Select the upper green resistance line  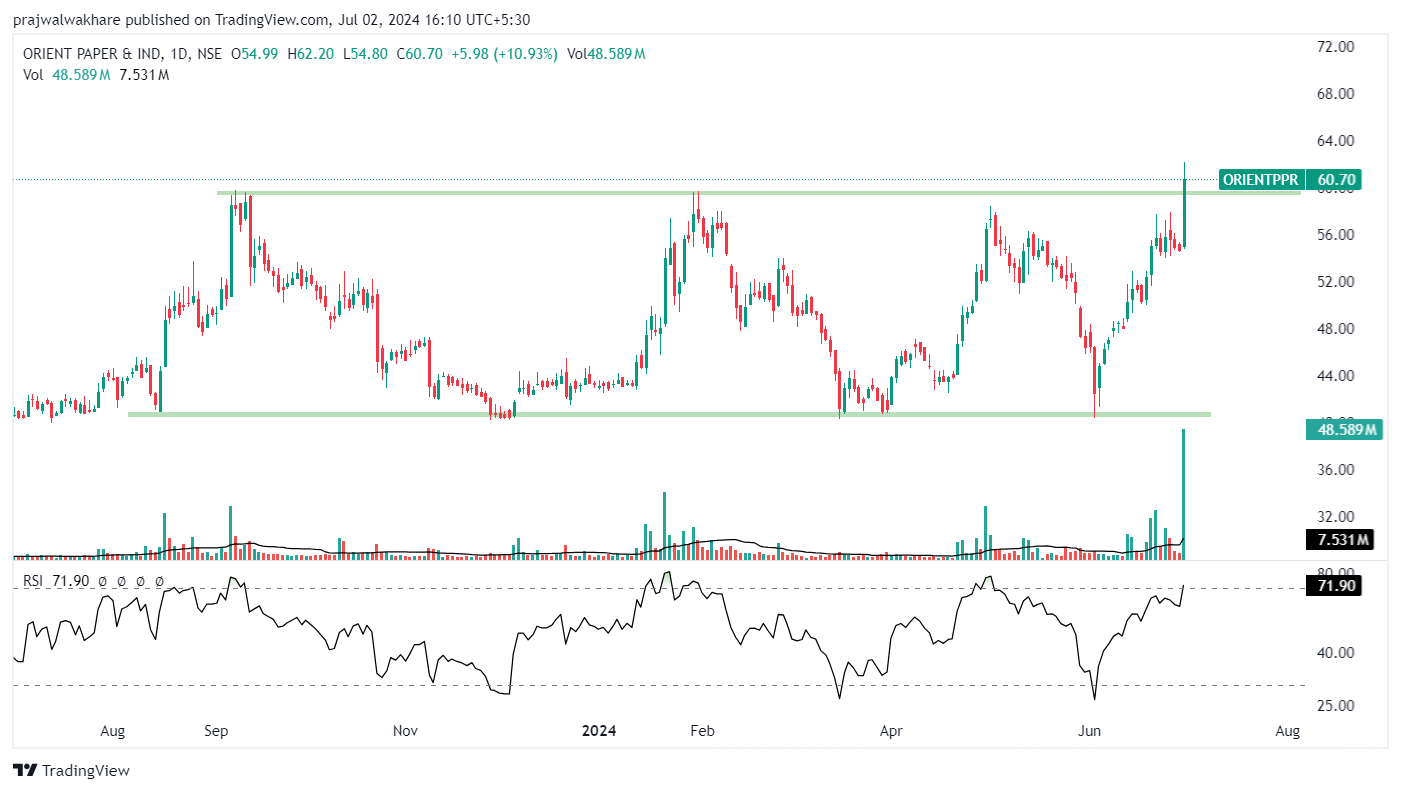[x=500, y=192]
